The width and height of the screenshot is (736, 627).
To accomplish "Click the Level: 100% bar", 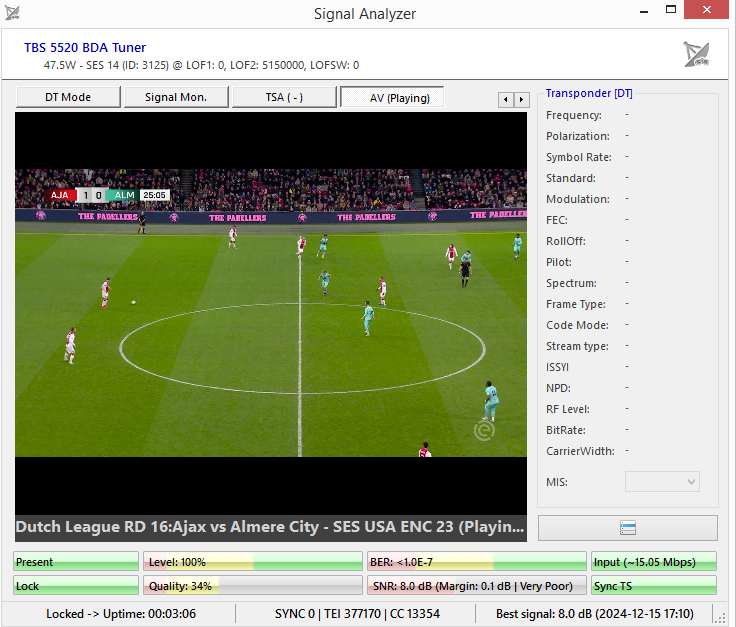I will point(253,561).
